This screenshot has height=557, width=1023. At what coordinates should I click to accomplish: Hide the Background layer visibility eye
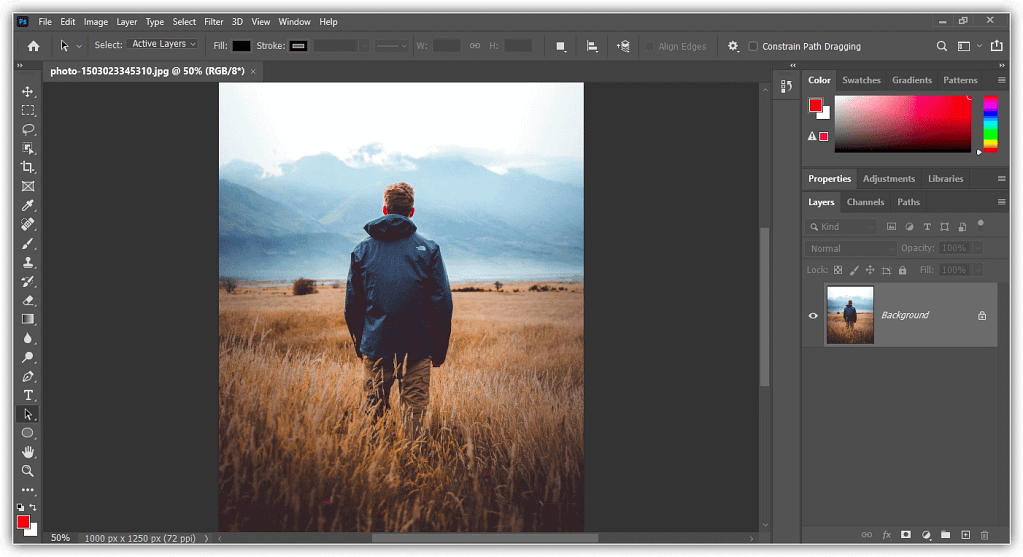[x=813, y=315]
